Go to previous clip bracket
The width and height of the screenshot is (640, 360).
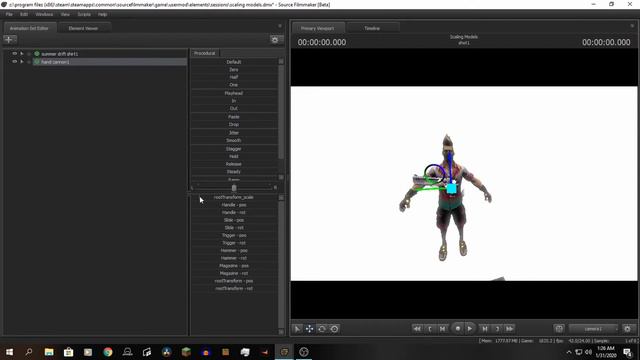[430, 329]
